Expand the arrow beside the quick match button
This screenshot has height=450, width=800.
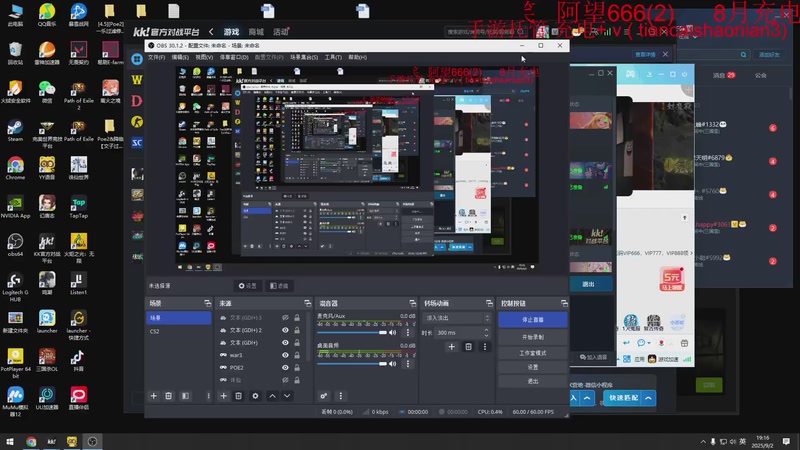pos(648,398)
